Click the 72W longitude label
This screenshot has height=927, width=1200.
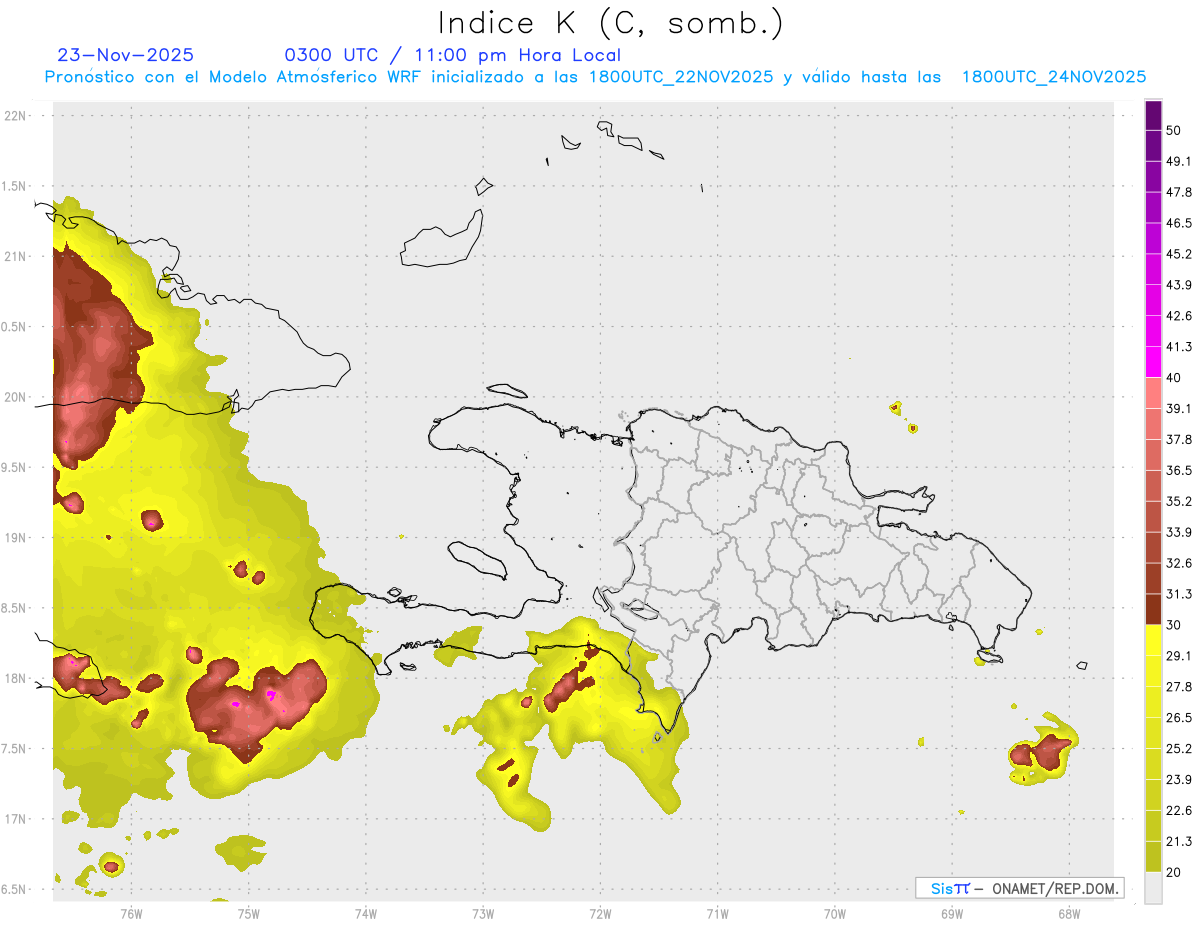(600, 913)
